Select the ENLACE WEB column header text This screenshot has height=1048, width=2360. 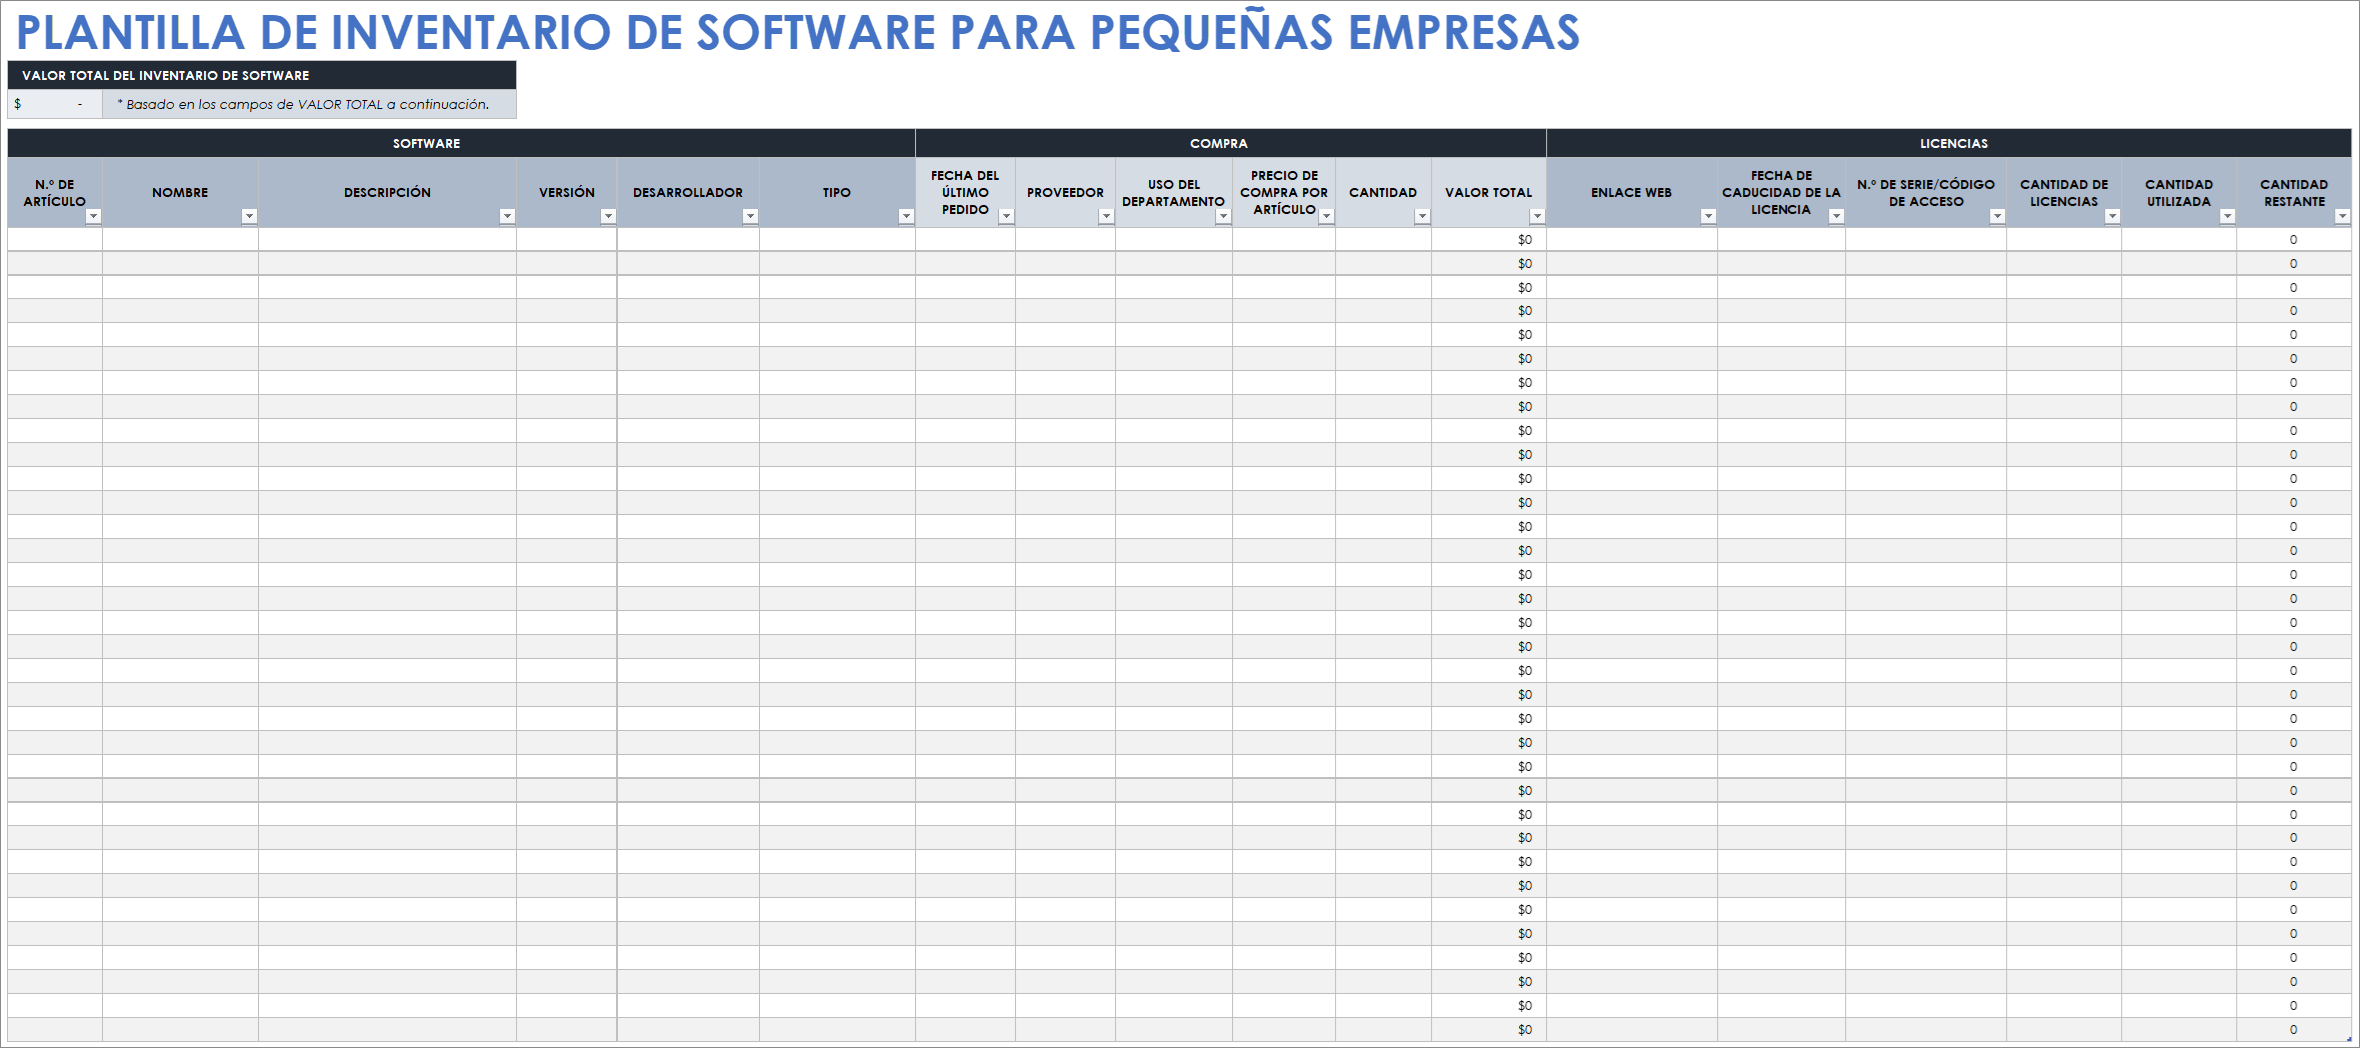[x=1632, y=193]
